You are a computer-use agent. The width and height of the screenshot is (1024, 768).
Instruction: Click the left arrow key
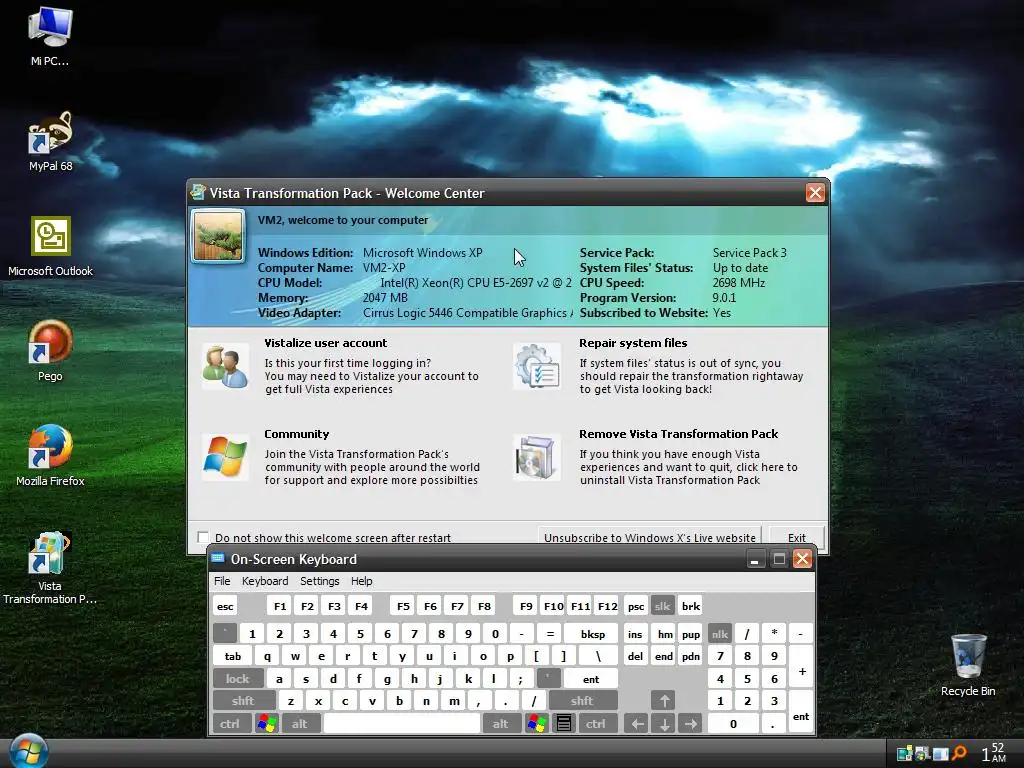tap(637, 724)
